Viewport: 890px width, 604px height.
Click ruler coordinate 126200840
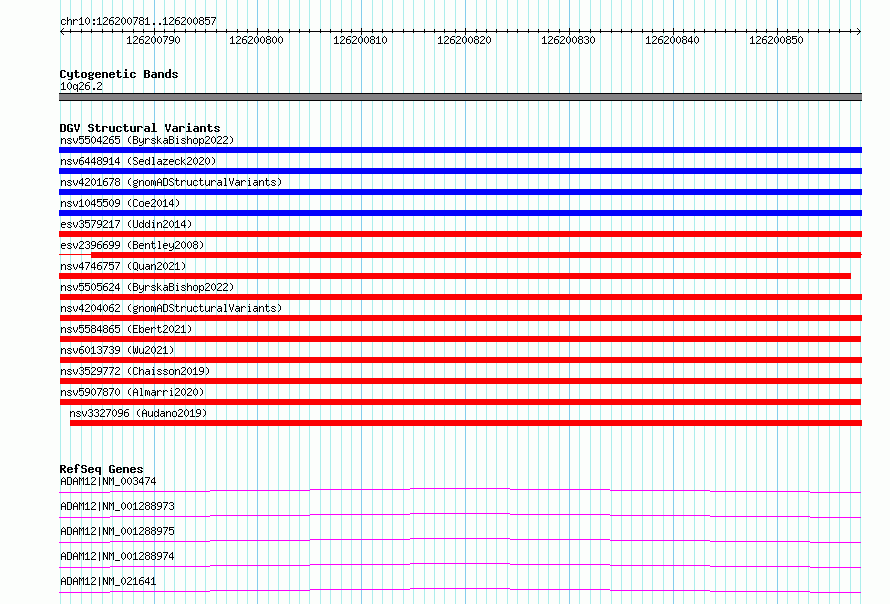click(x=672, y=40)
